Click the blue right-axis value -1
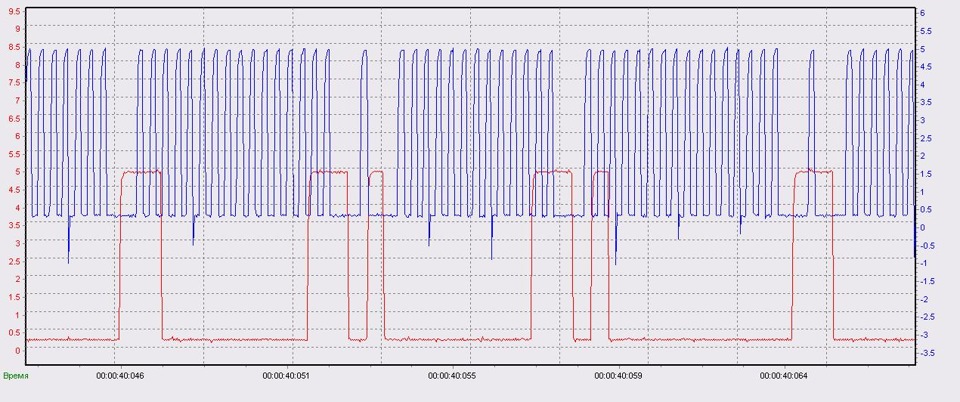This screenshot has height=402, width=960. pyautogui.click(x=923, y=264)
